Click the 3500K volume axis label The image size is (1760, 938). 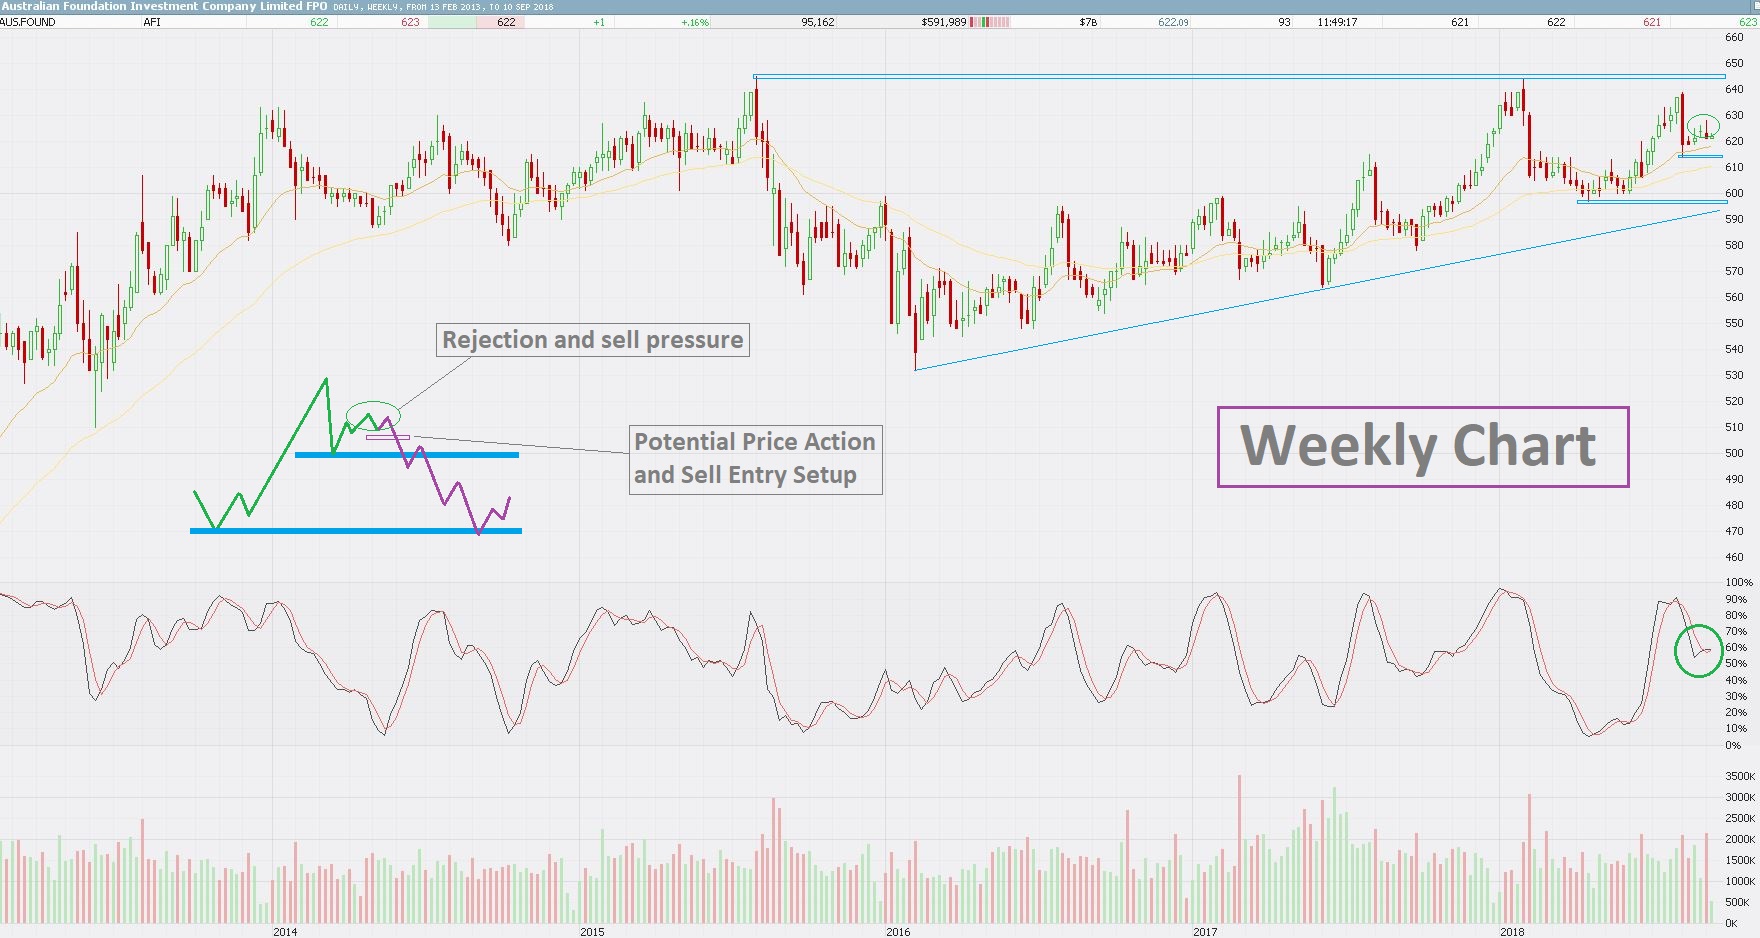coord(1740,776)
